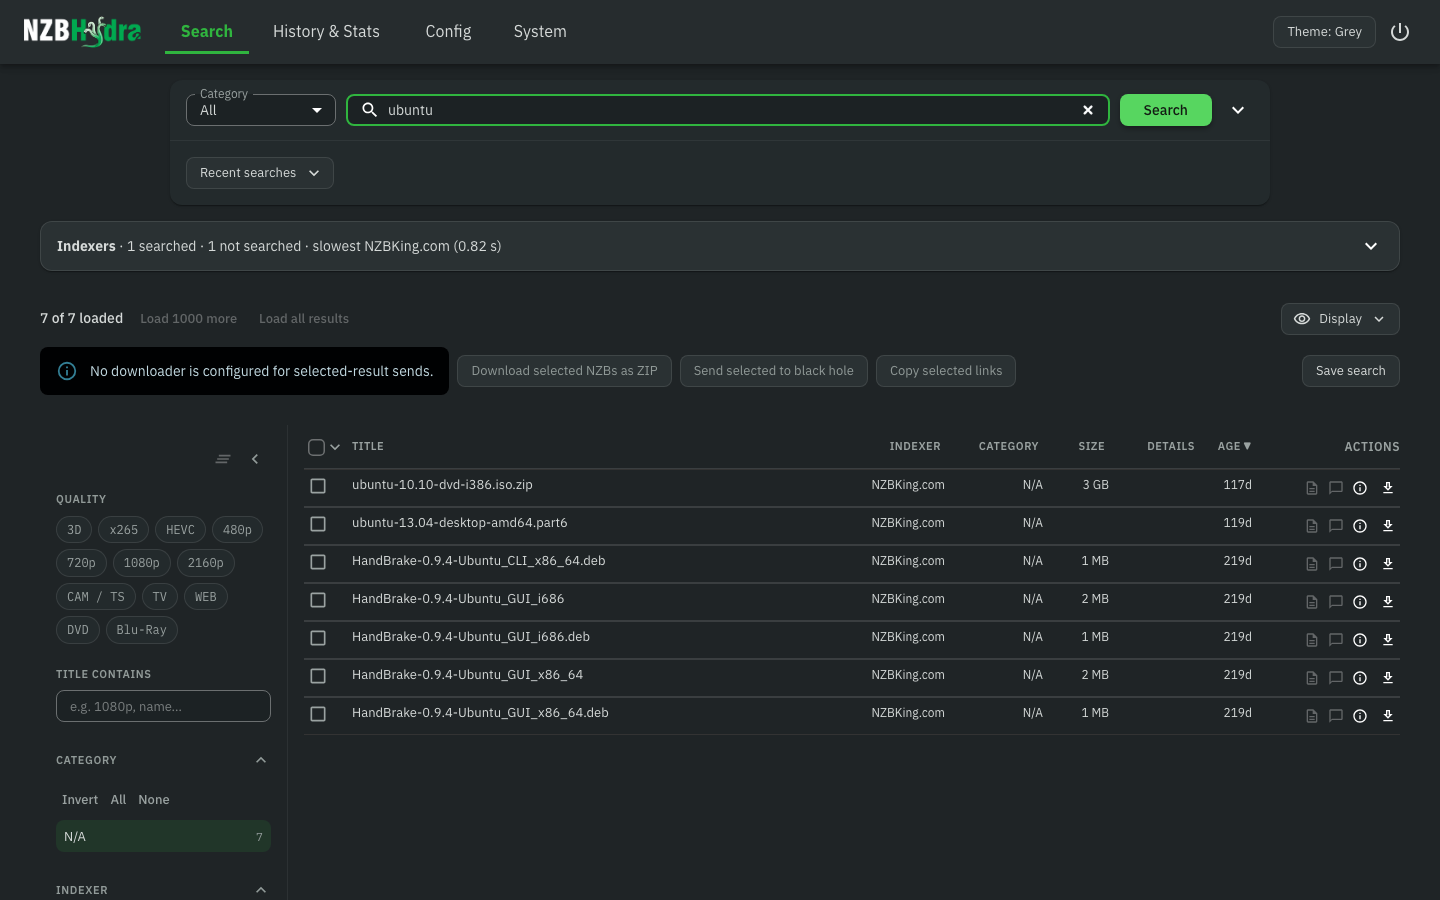This screenshot has width=1440, height=900.
Task: Download NZB for HandBrake-0.9.4-Ubuntu_CLI_x86_64.deb
Action: click(1388, 564)
